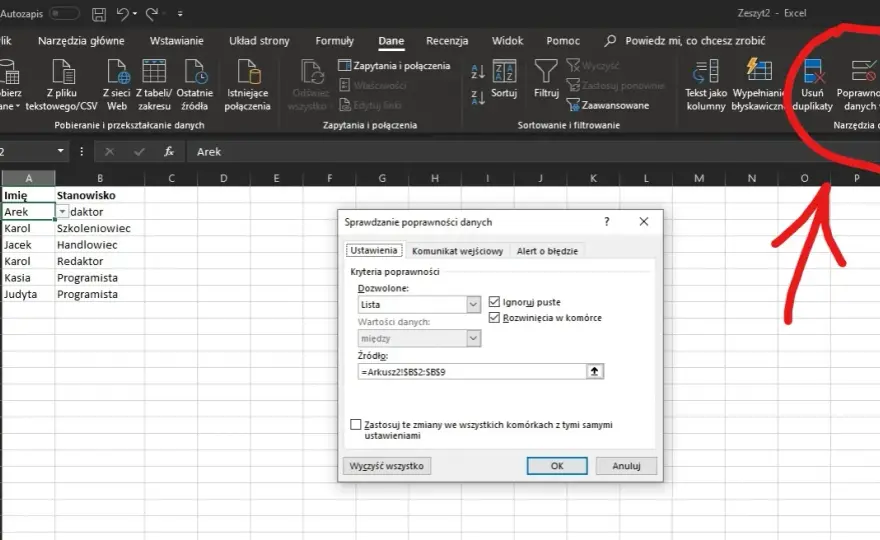Click the Wyczyść wszystko button
The height and width of the screenshot is (540, 880).
[387, 466]
